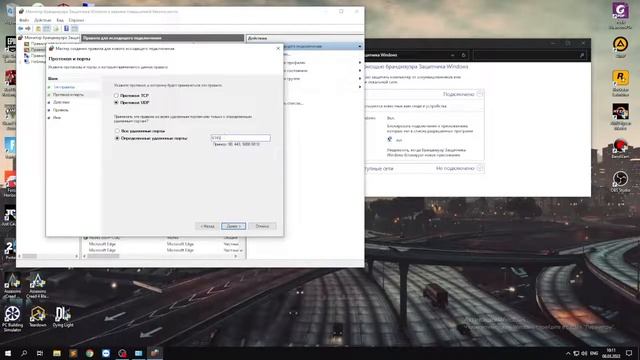Screen dimensions: 640x360
Task: Select the inbound rules tree node icon
Action: (27, 44)
